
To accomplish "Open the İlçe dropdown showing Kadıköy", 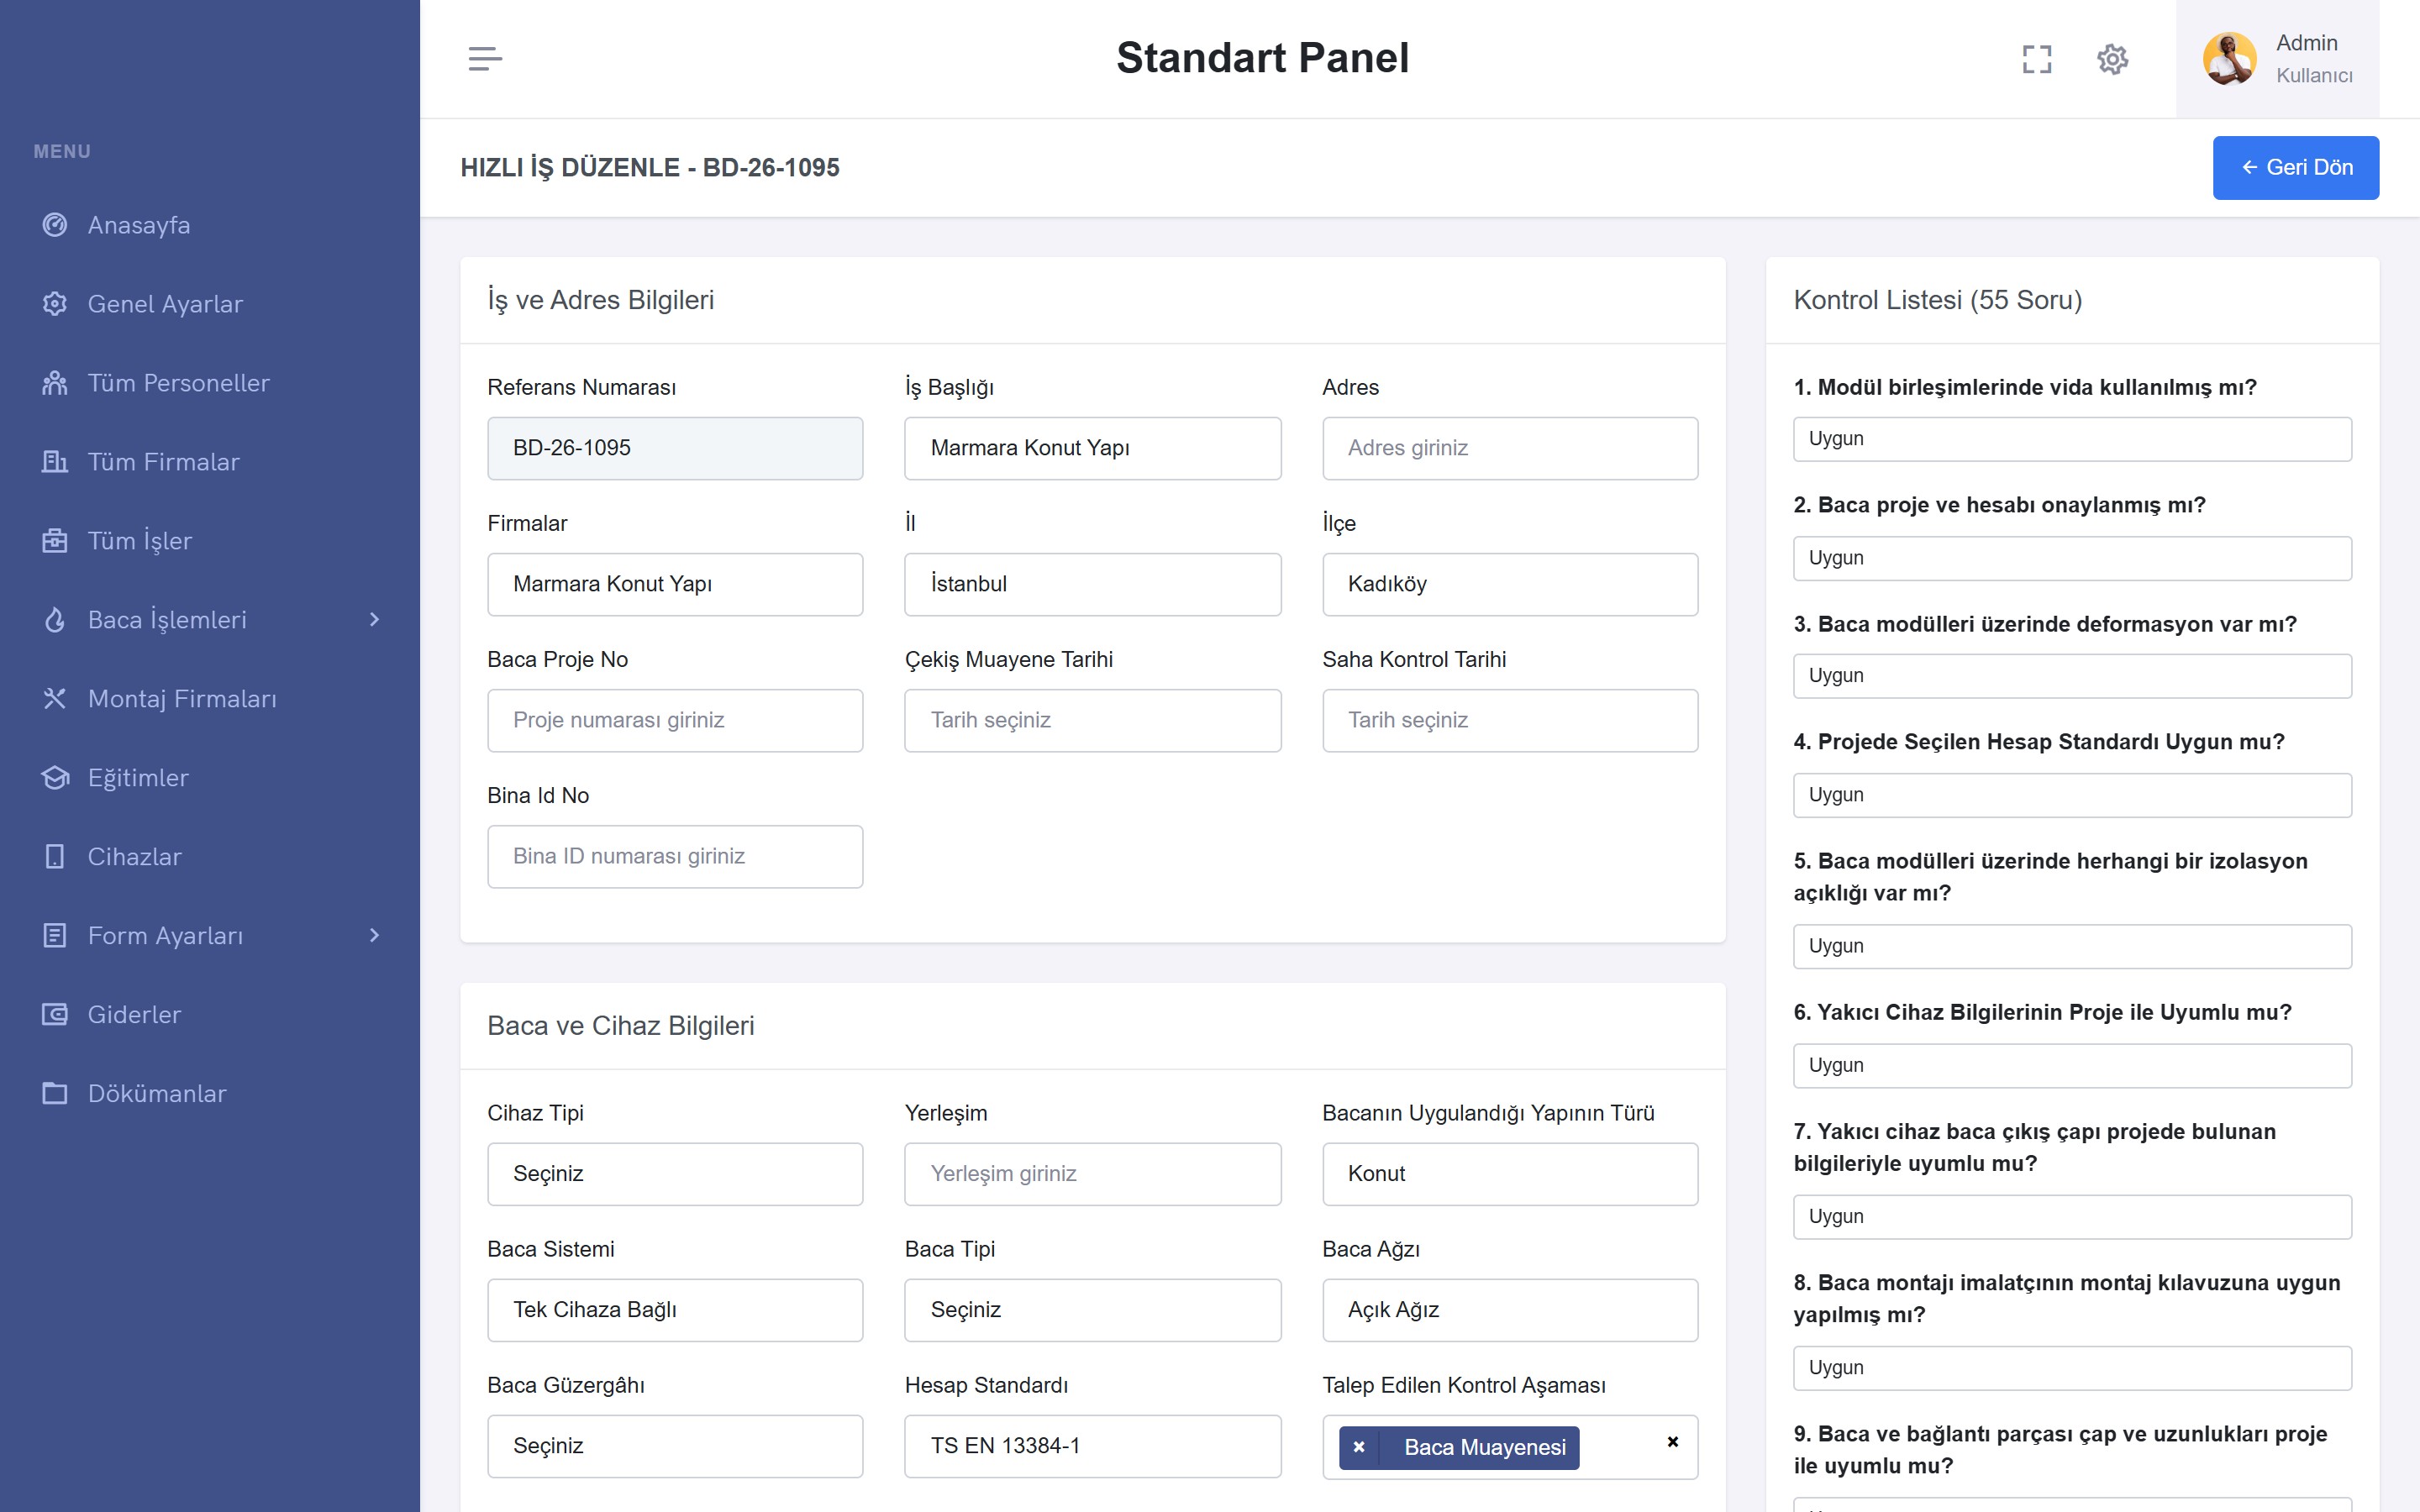I will point(1510,584).
